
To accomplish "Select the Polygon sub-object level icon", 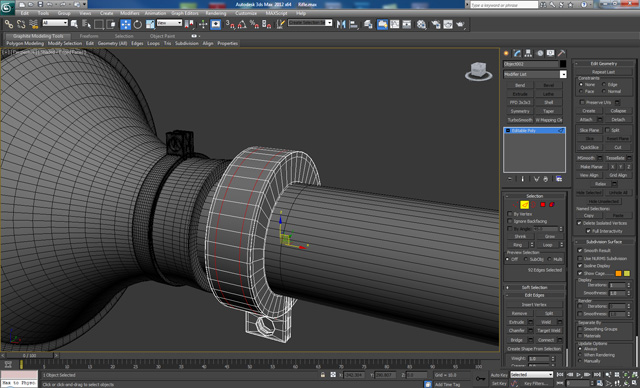I will coord(543,205).
